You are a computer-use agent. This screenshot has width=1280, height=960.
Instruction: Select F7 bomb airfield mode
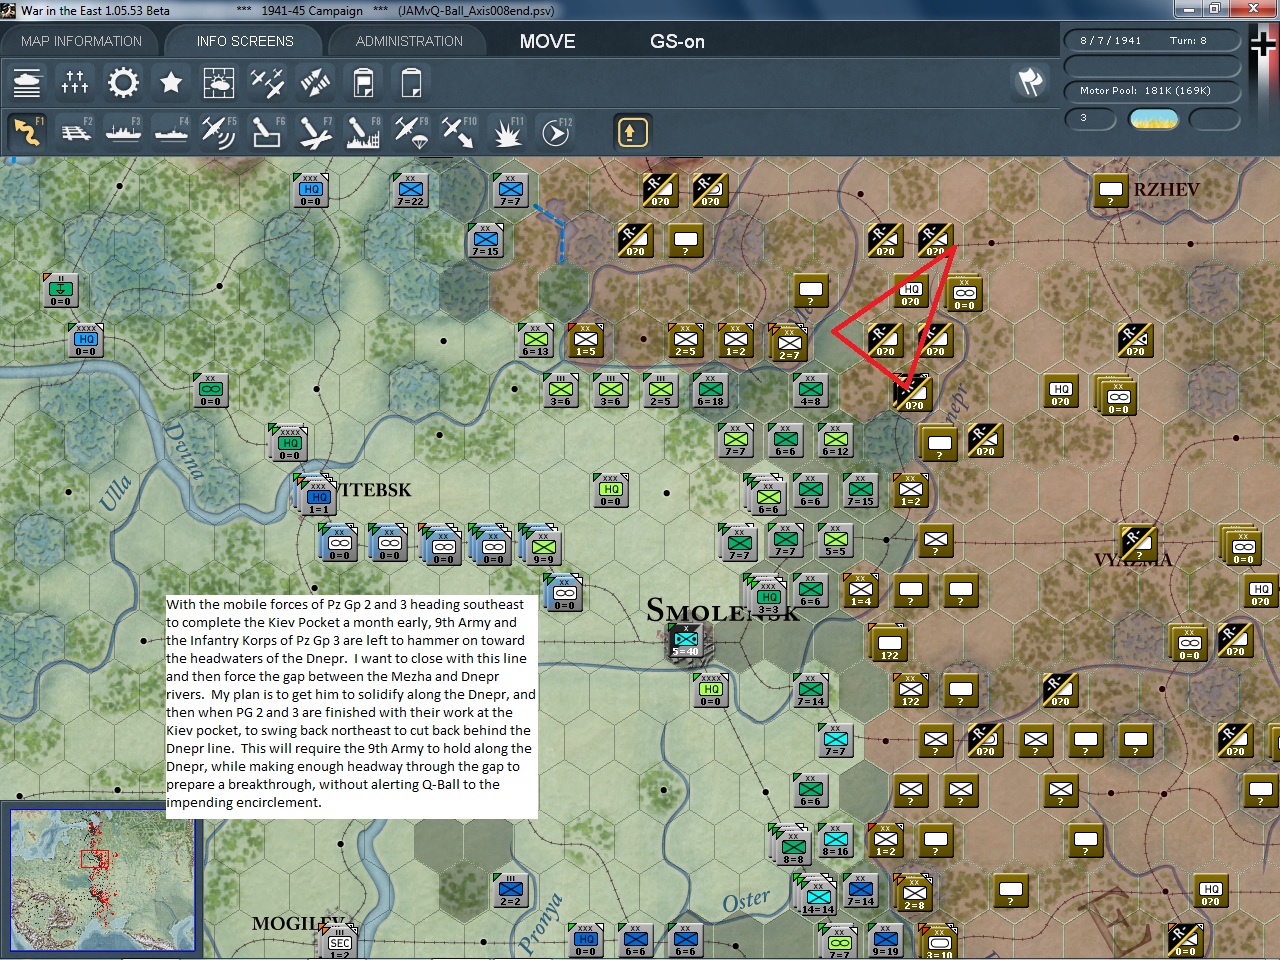(x=315, y=132)
